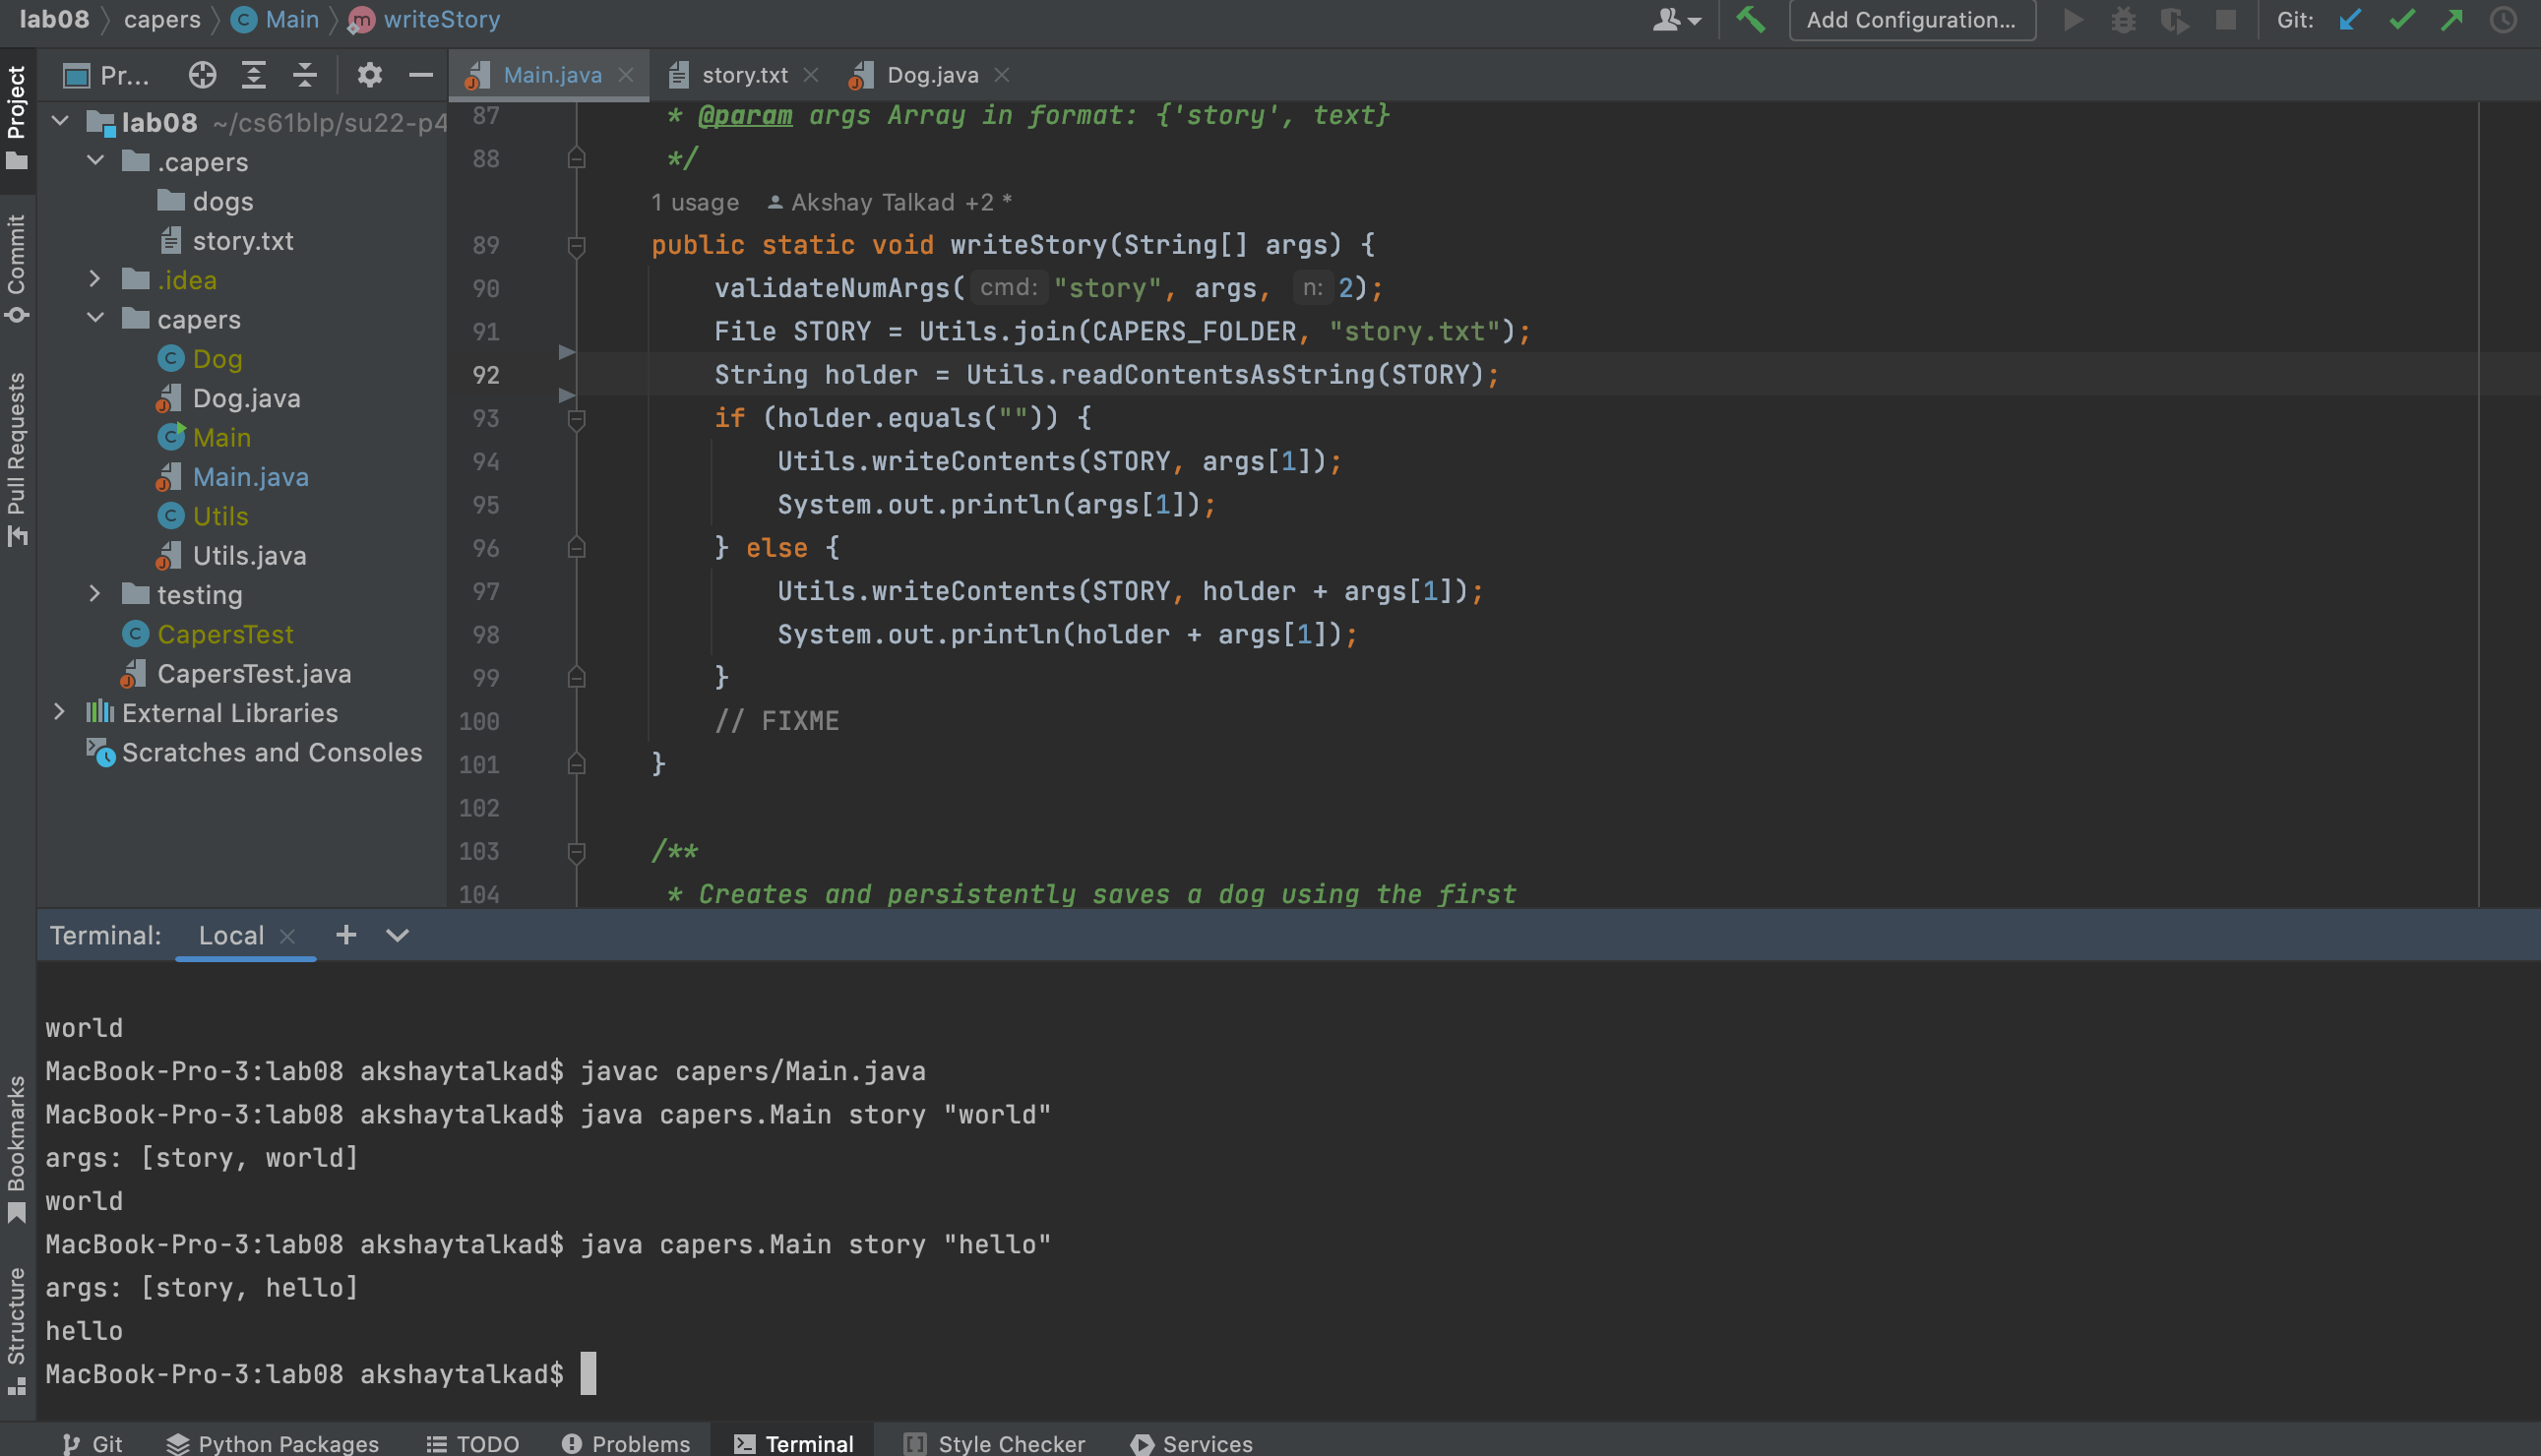The height and width of the screenshot is (1456, 2541).
Task: Expand the testing folder
Action: click(95, 594)
